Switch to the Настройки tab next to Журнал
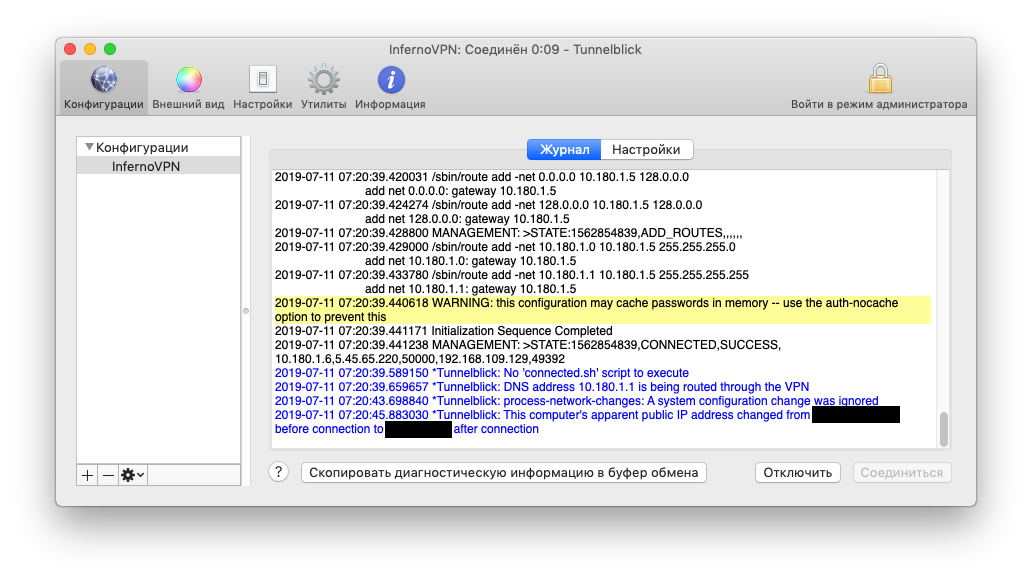1032x580 pixels. point(646,149)
